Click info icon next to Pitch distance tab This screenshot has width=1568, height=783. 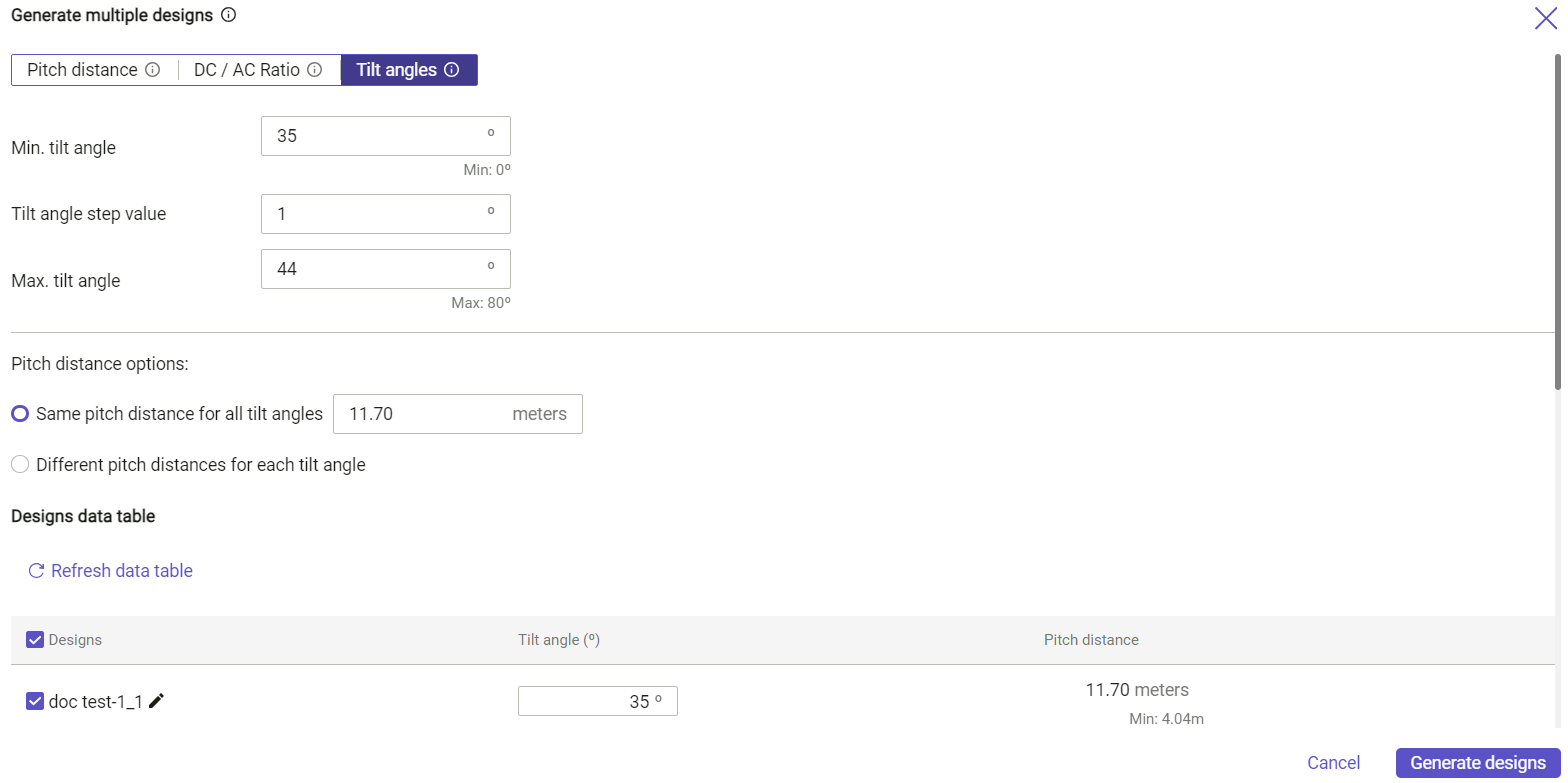pyautogui.click(x=153, y=70)
